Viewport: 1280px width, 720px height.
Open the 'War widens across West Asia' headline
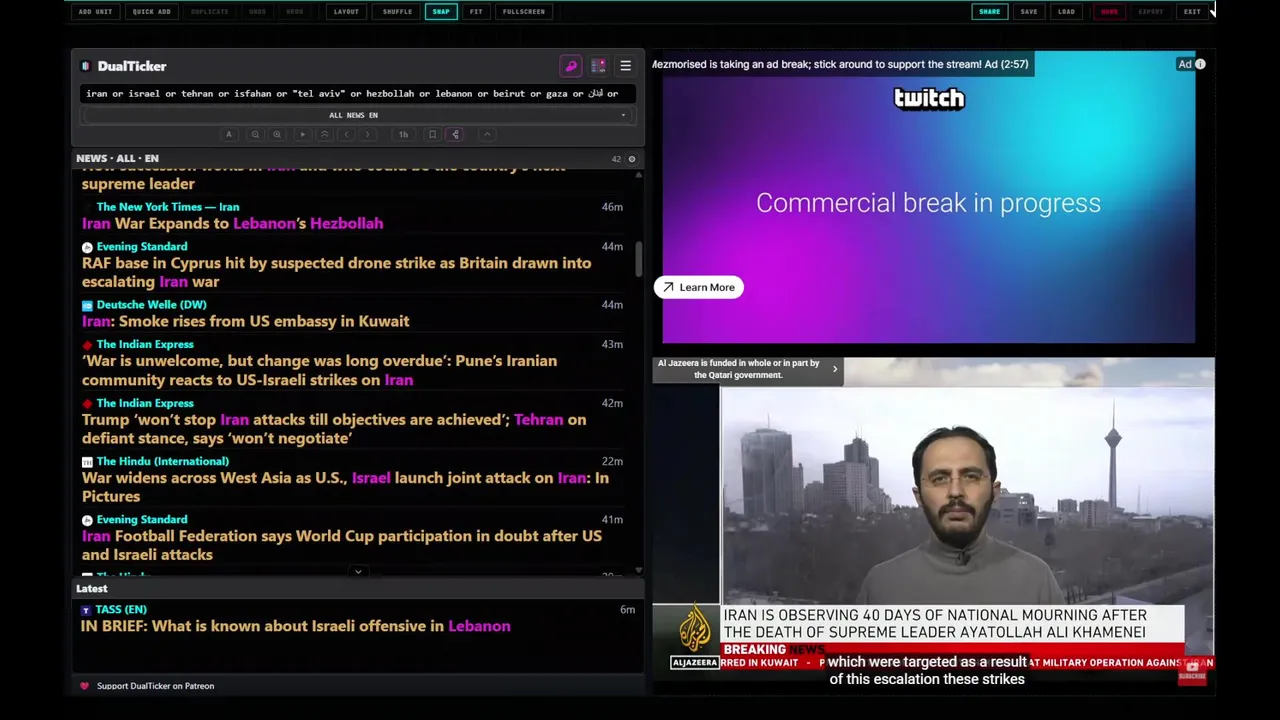click(x=345, y=487)
